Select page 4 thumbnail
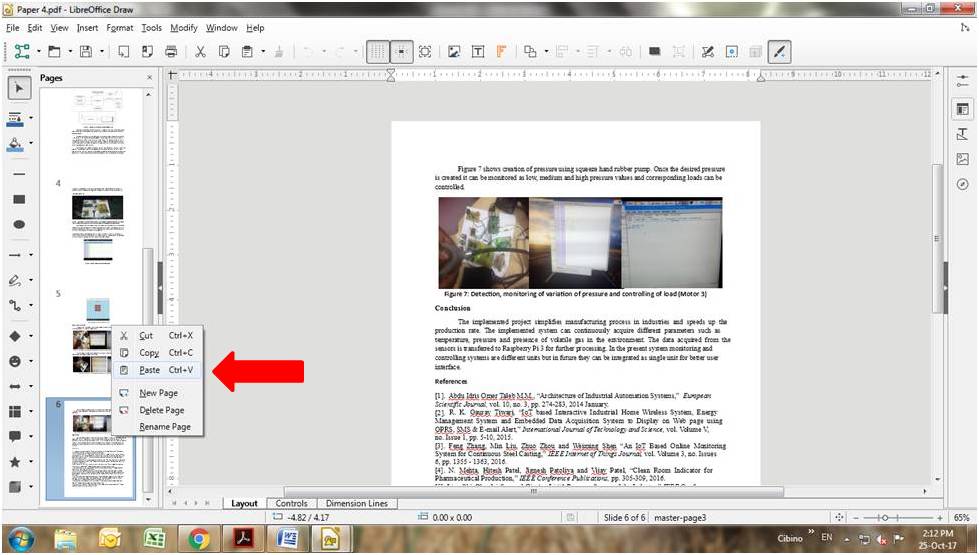The height and width of the screenshot is (555, 979). (x=97, y=225)
